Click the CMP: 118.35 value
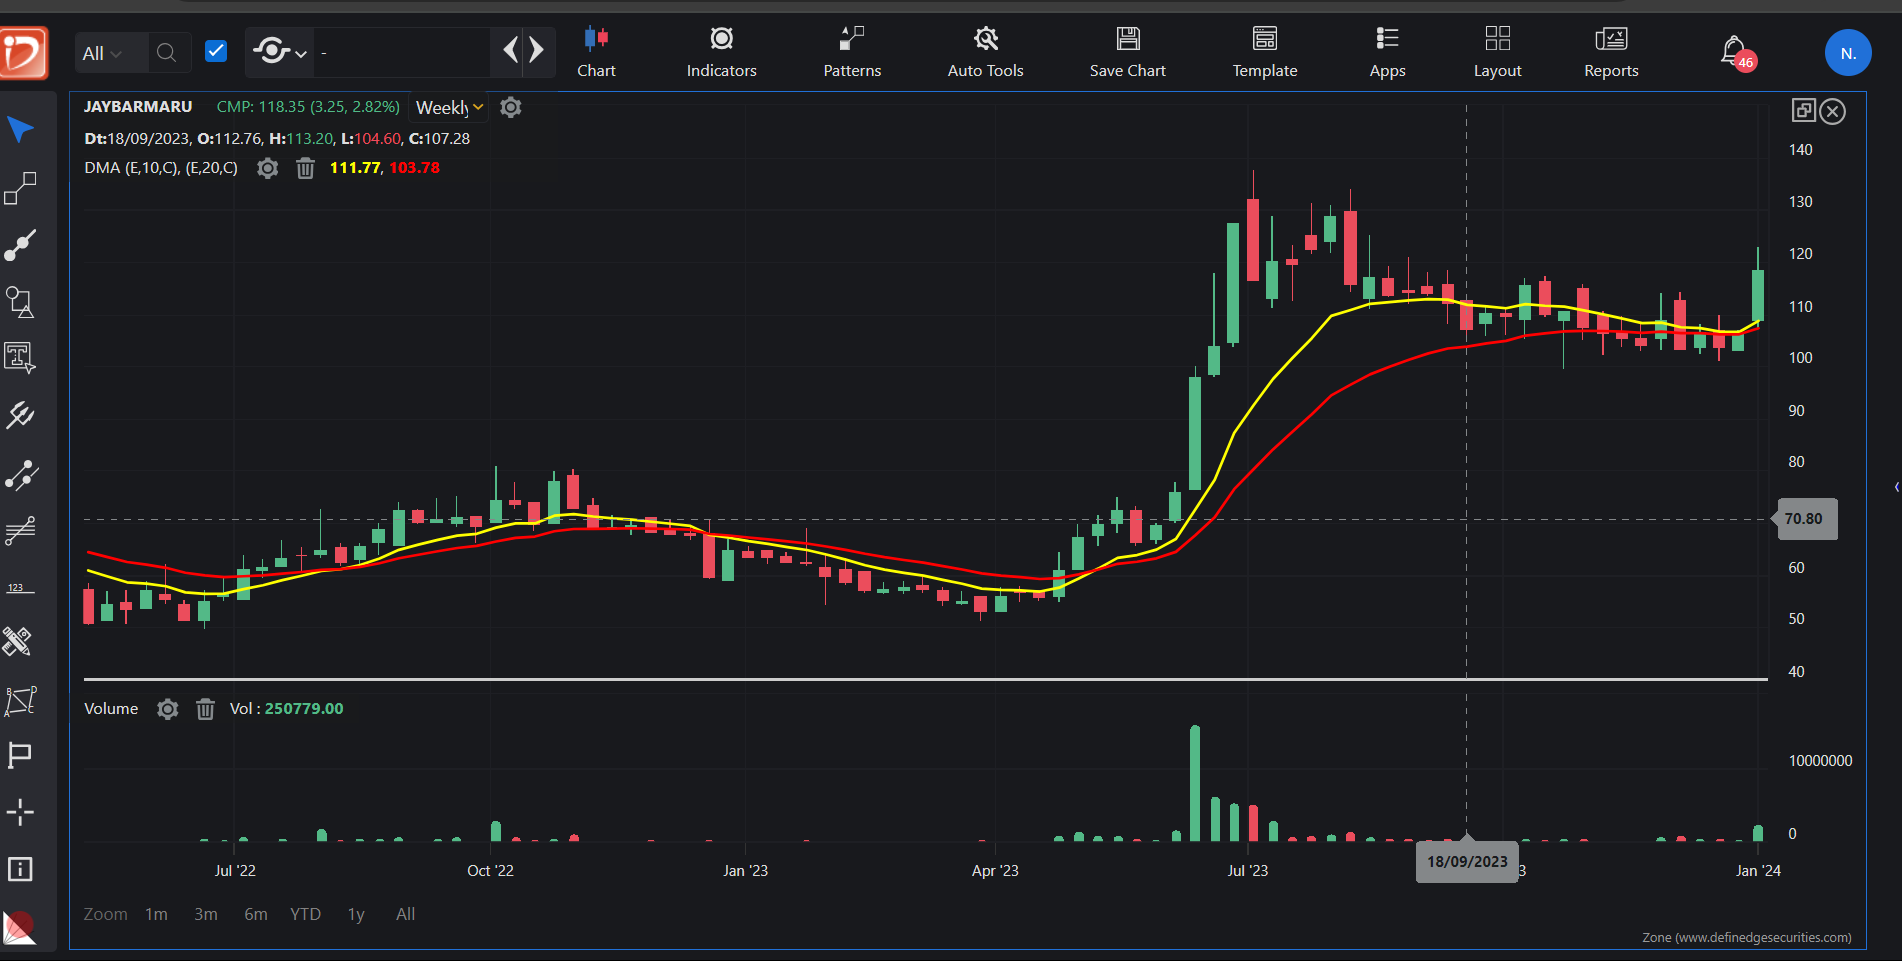Screen dimensions: 1902x961 [x=308, y=106]
